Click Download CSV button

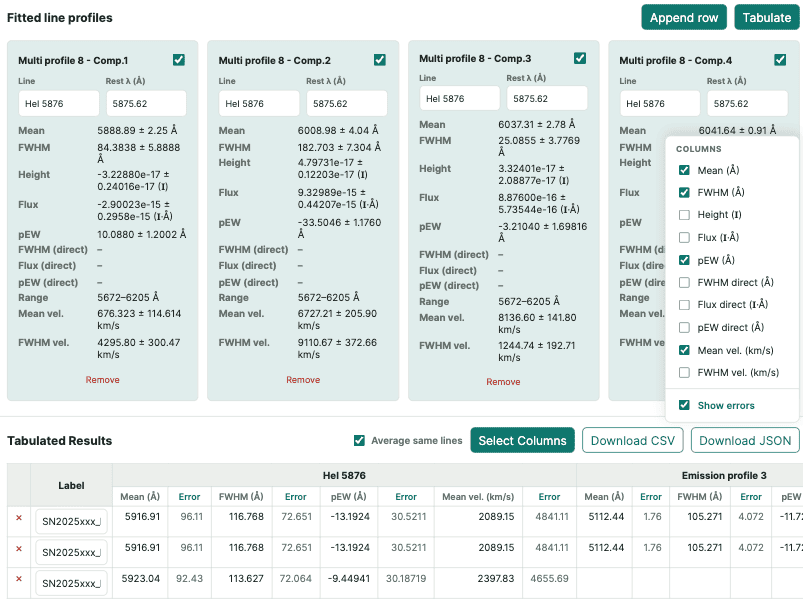[632, 440]
